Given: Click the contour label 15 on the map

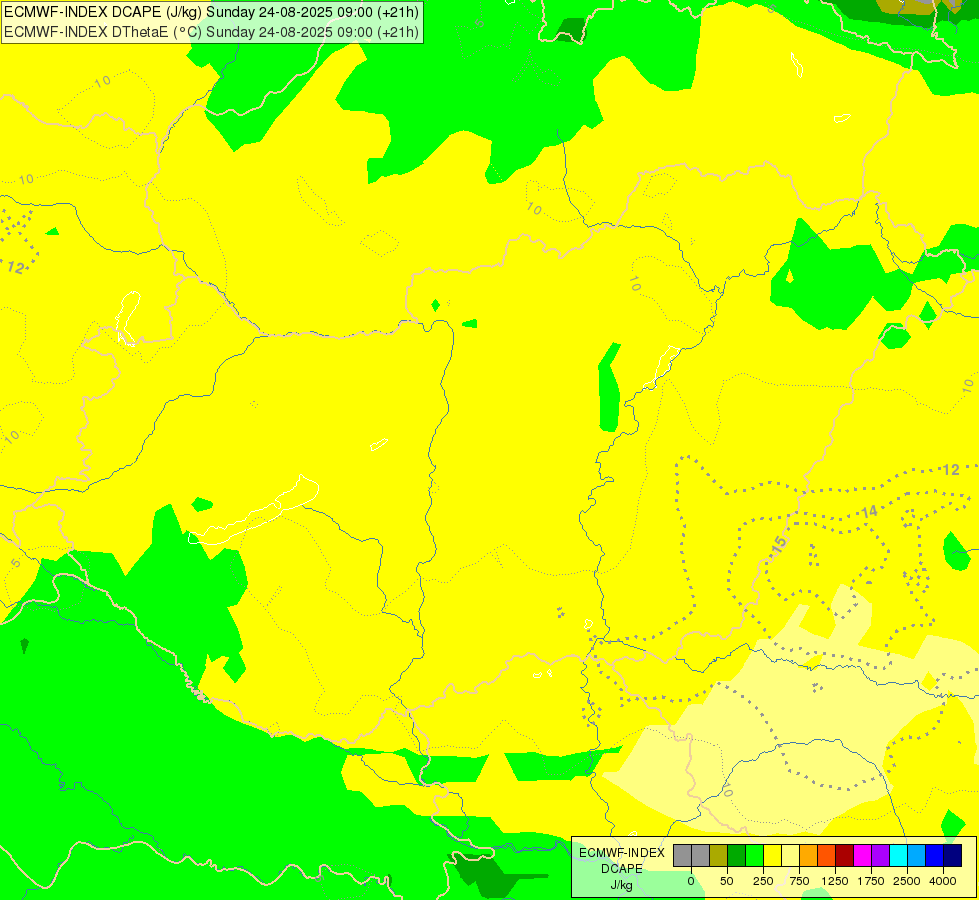Looking at the screenshot, I should (779, 543).
